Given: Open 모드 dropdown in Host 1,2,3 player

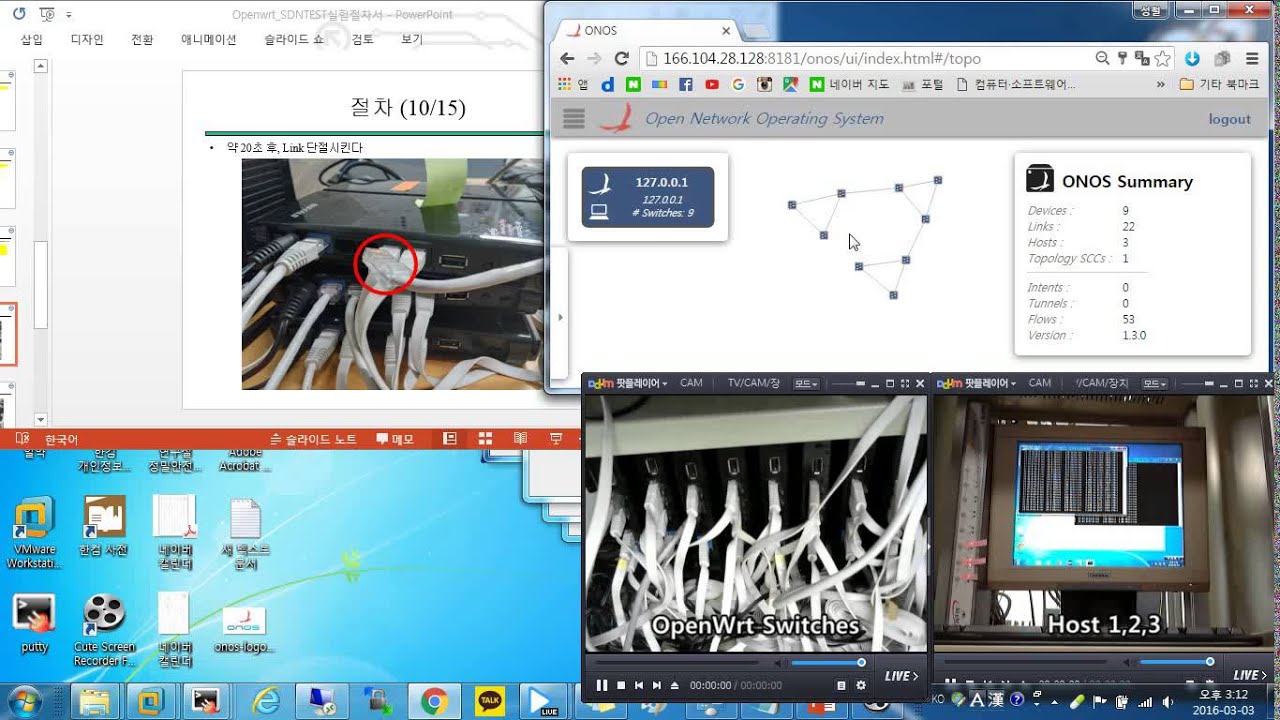Looking at the screenshot, I should click(x=1155, y=383).
